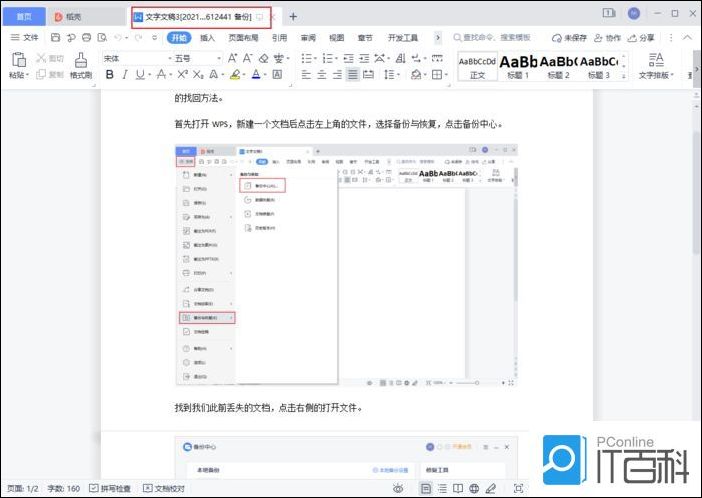Open the numbered list dropdown arrow
This screenshot has height=498, width=702.
pos(337,59)
